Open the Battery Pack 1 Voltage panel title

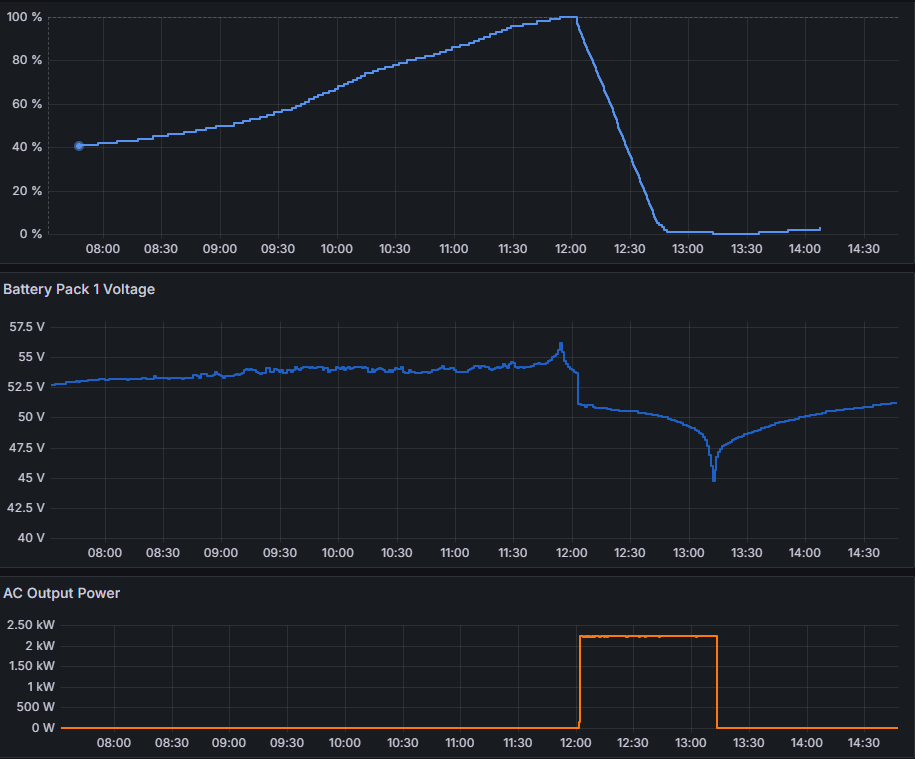click(x=79, y=289)
